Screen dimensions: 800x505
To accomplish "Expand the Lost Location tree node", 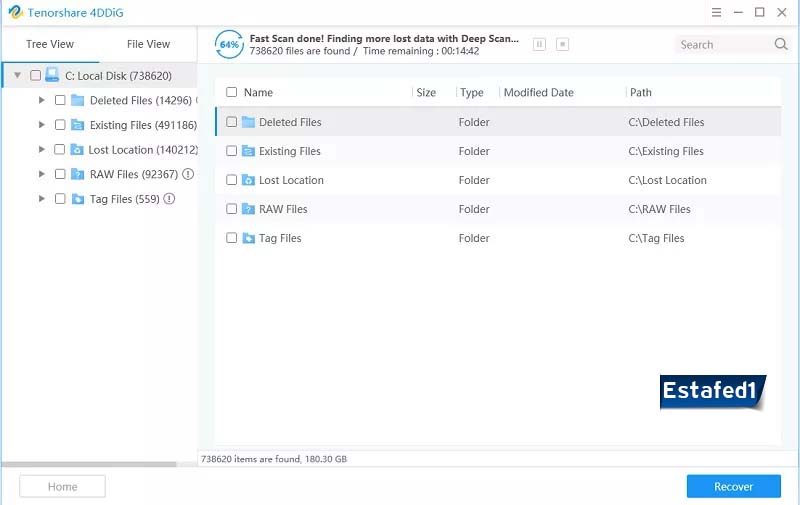I will pyautogui.click(x=41, y=150).
